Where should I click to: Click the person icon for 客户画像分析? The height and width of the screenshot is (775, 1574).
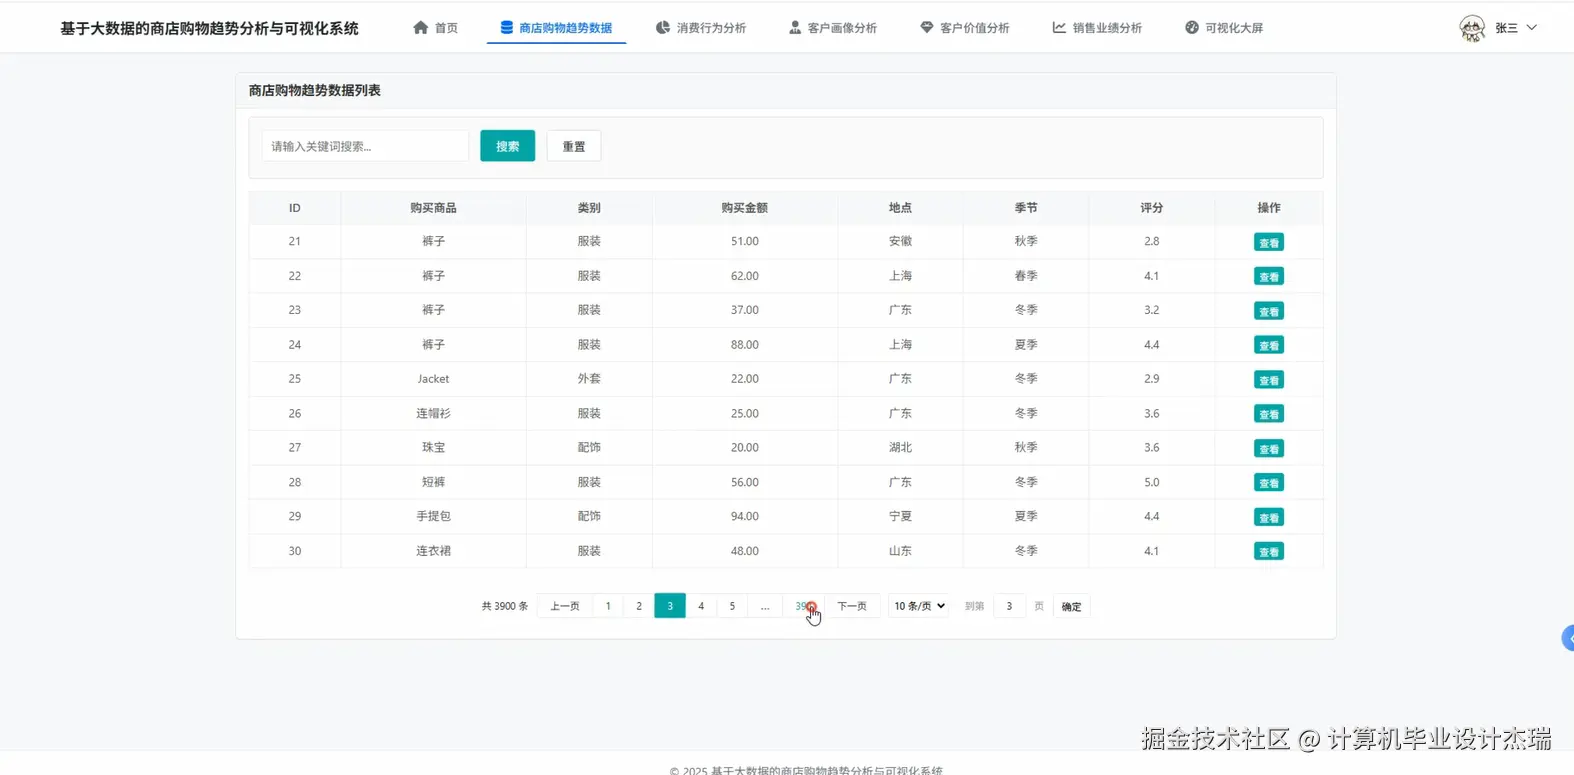click(795, 28)
